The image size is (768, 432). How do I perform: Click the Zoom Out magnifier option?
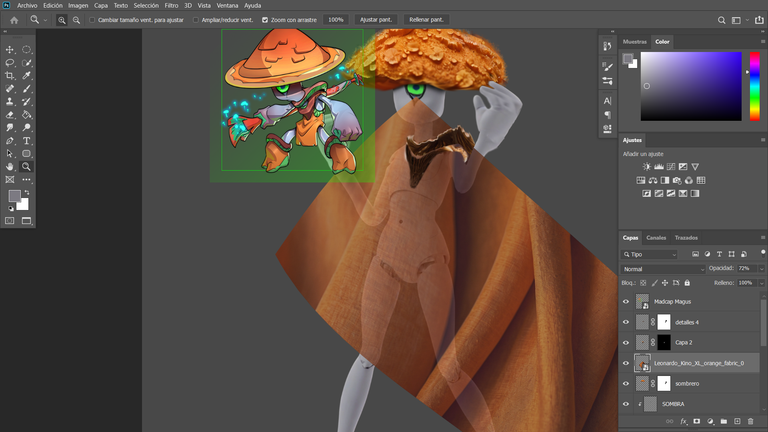click(76, 20)
